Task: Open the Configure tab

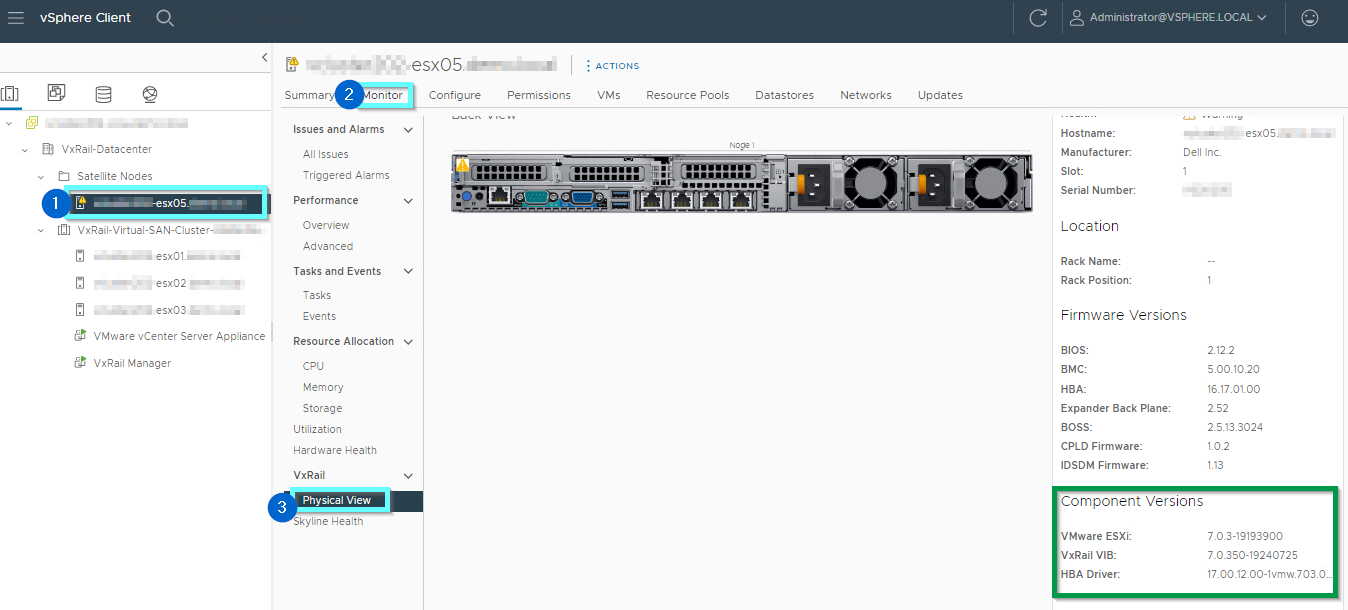Action: click(455, 95)
